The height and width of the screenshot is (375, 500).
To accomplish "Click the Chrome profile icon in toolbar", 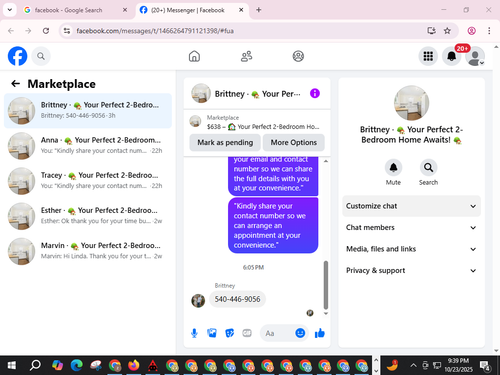I will pos(471,31).
